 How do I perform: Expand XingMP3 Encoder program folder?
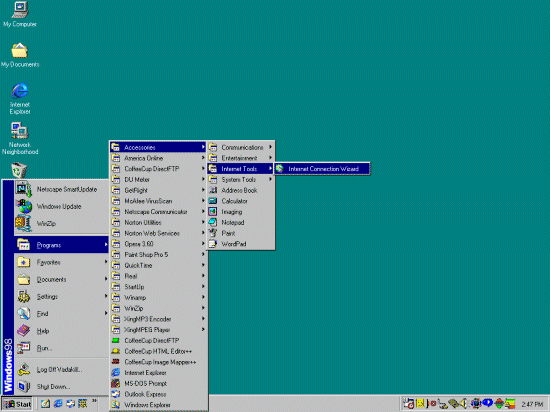(158, 319)
